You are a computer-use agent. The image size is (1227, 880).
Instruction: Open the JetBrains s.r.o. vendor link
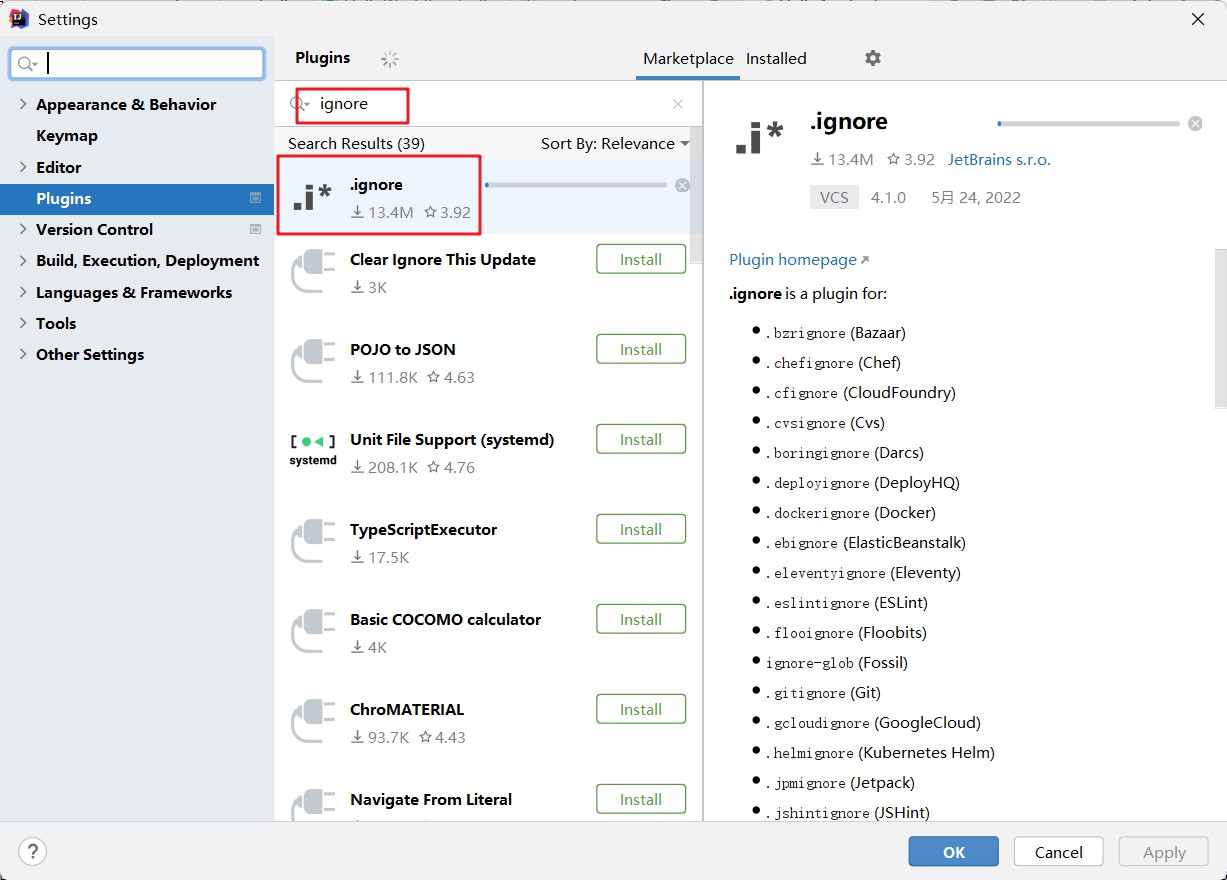click(999, 159)
